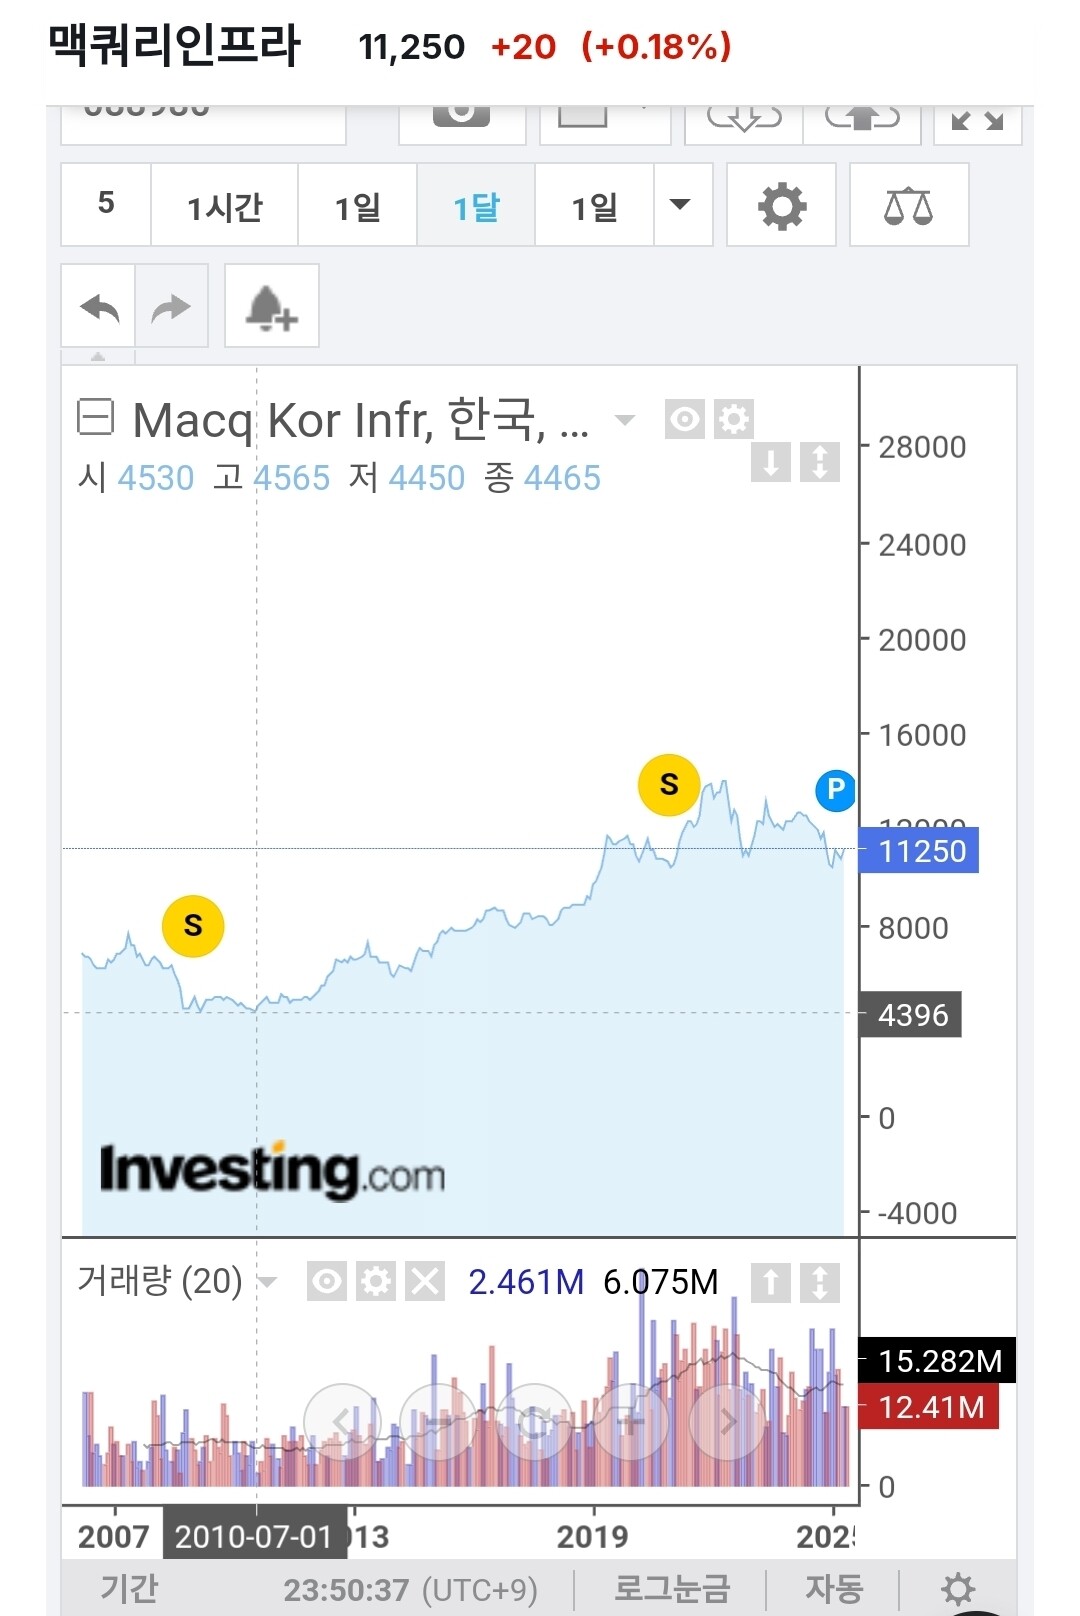Toggle 자동 auto scale

click(x=834, y=1588)
